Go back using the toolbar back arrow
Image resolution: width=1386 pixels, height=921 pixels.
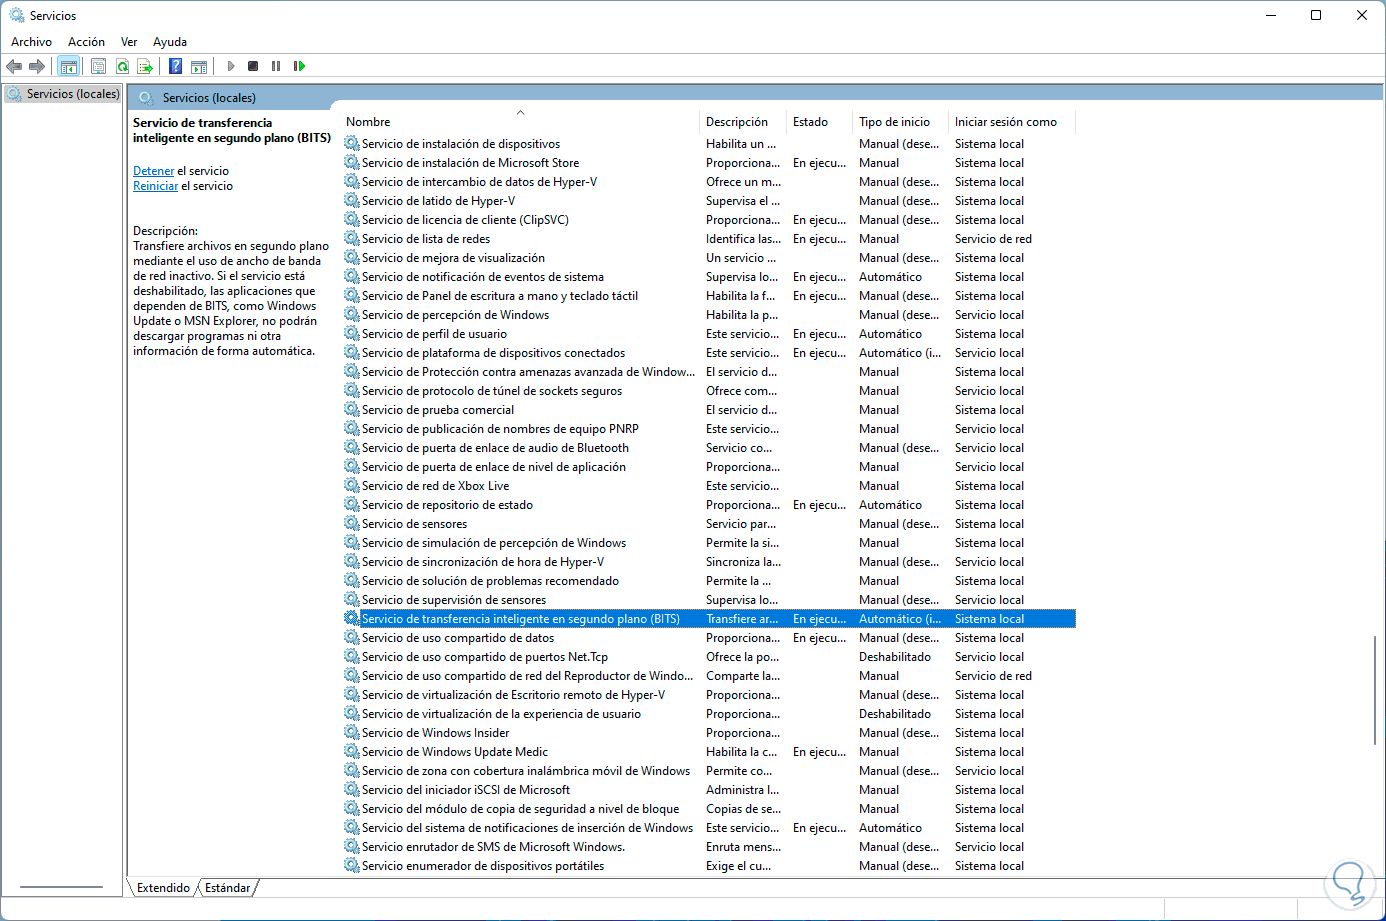(x=14, y=66)
